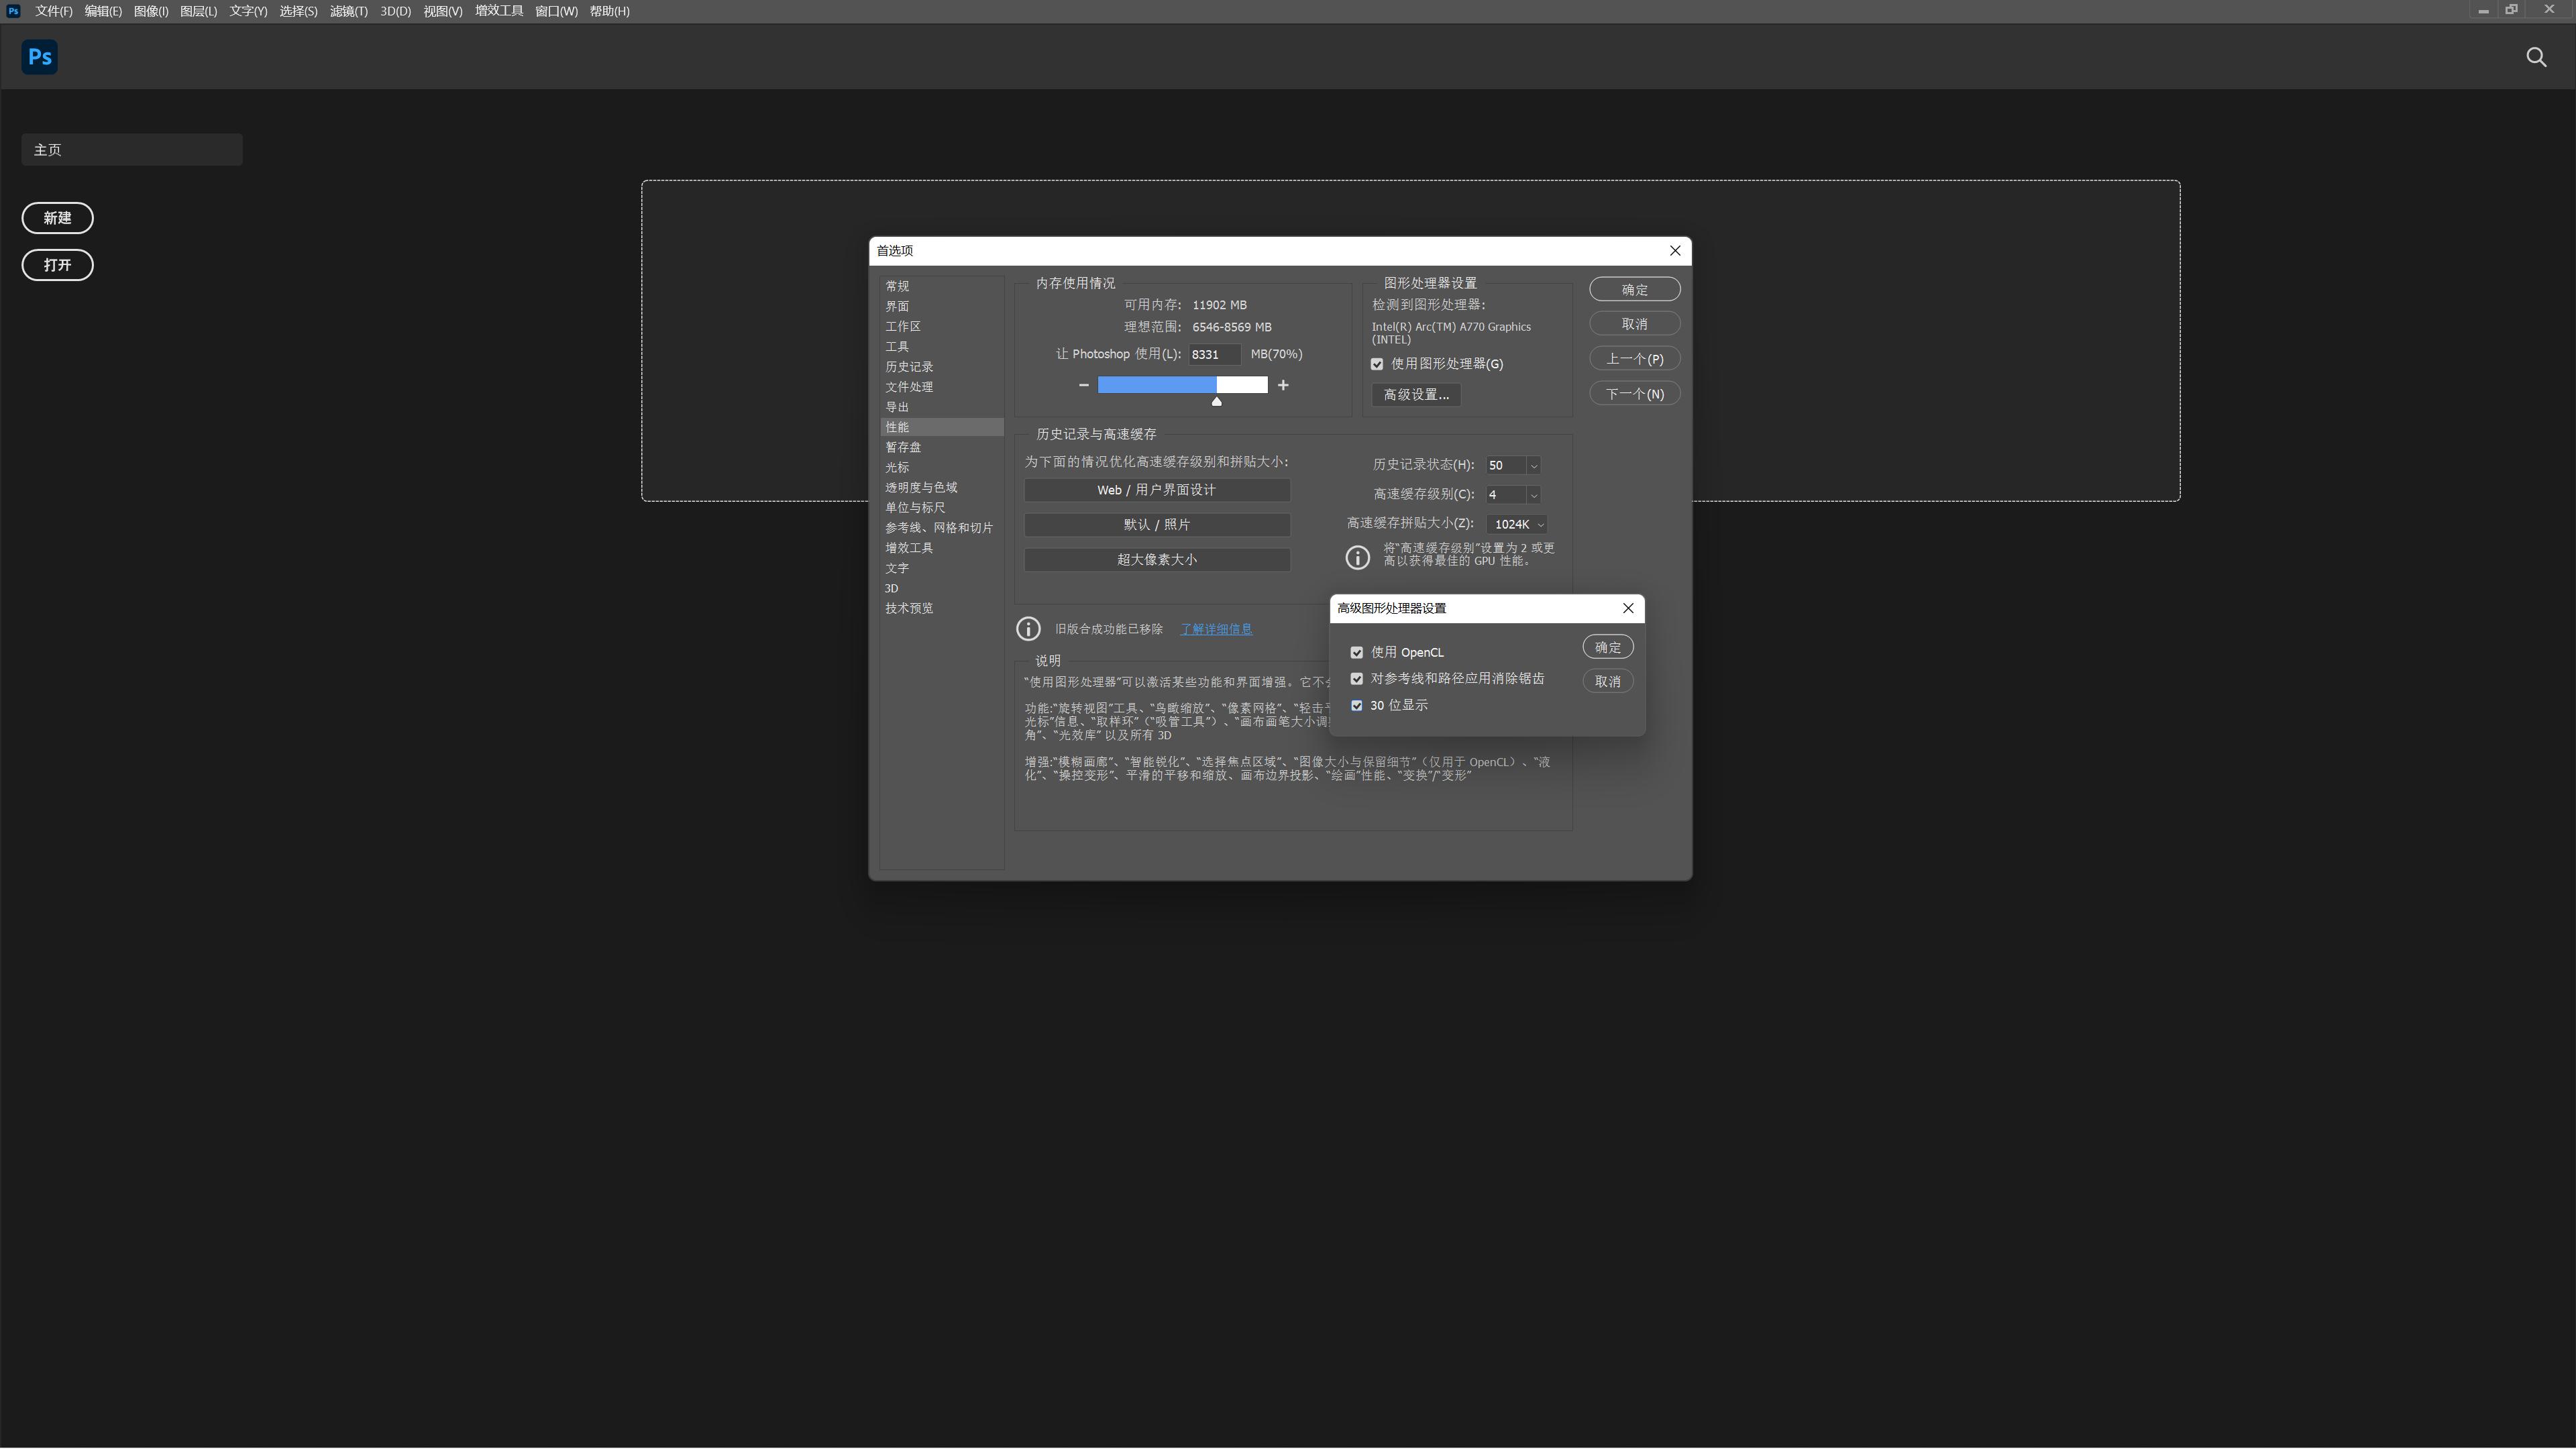Click the Photoshop memory usage slider bar
This screenshot has height=1449, width=2576.
1182,385
